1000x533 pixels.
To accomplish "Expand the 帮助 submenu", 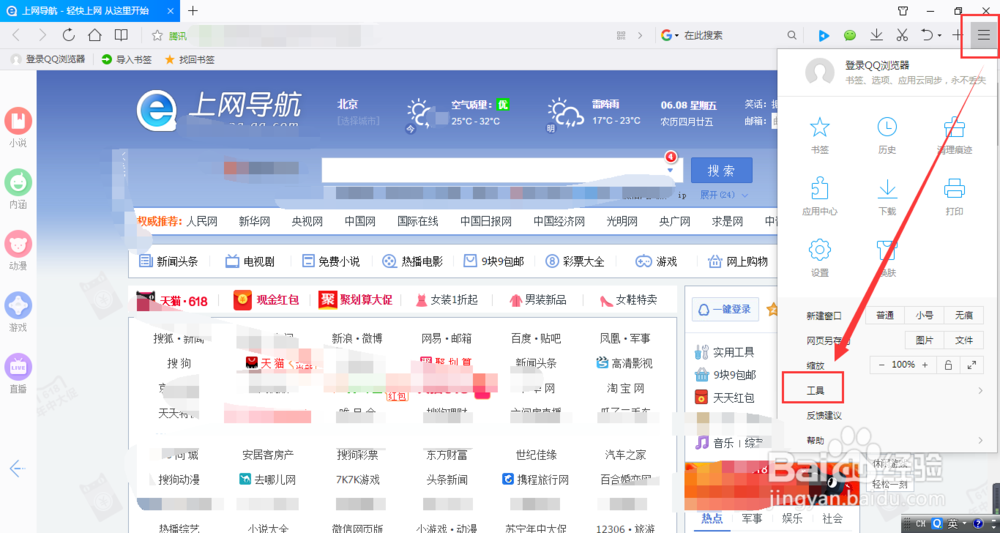I will coord(980,441).
